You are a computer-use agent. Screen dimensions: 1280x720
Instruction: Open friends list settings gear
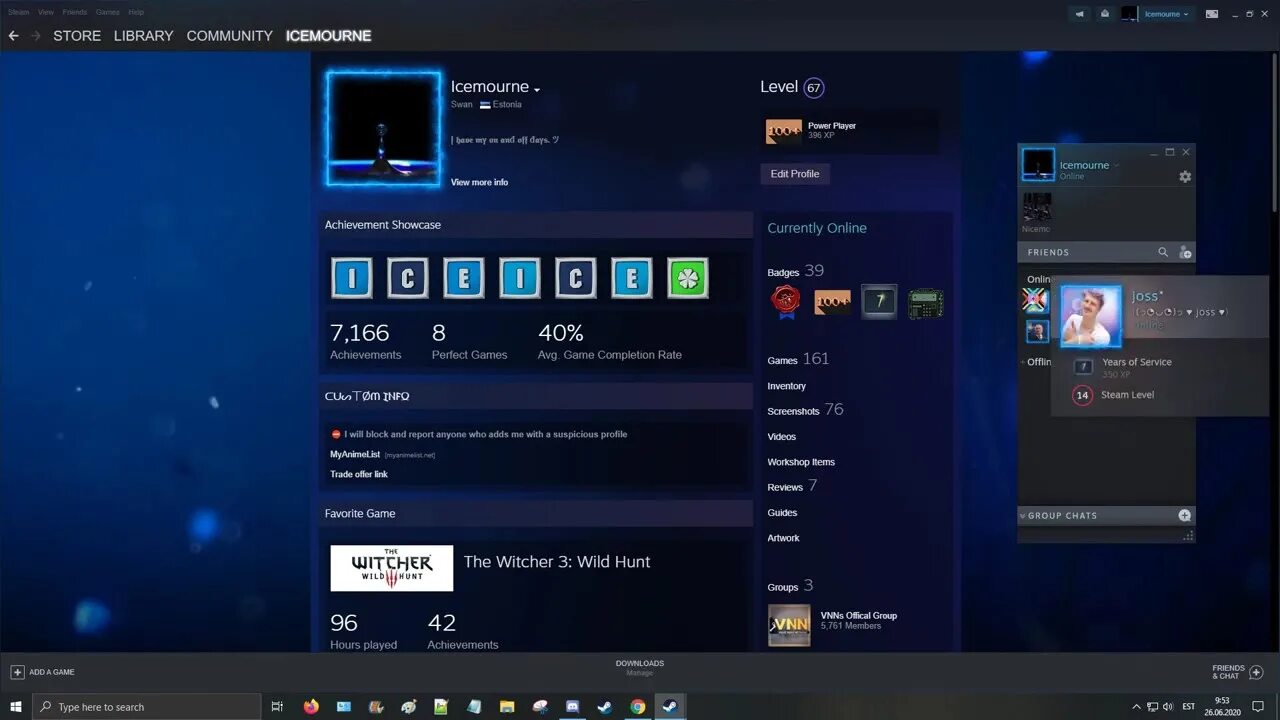[1185, 176]
